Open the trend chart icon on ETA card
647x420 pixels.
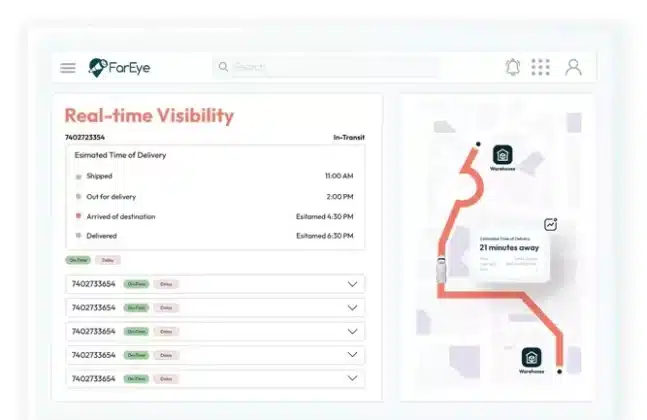550,225
